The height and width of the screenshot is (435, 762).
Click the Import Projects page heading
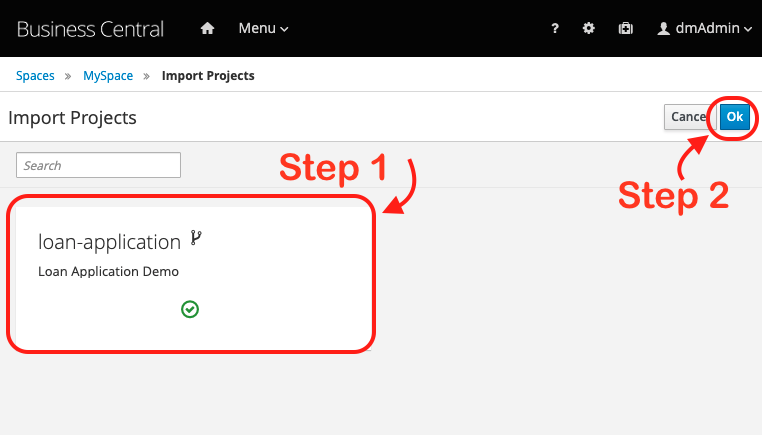point(72,118)
